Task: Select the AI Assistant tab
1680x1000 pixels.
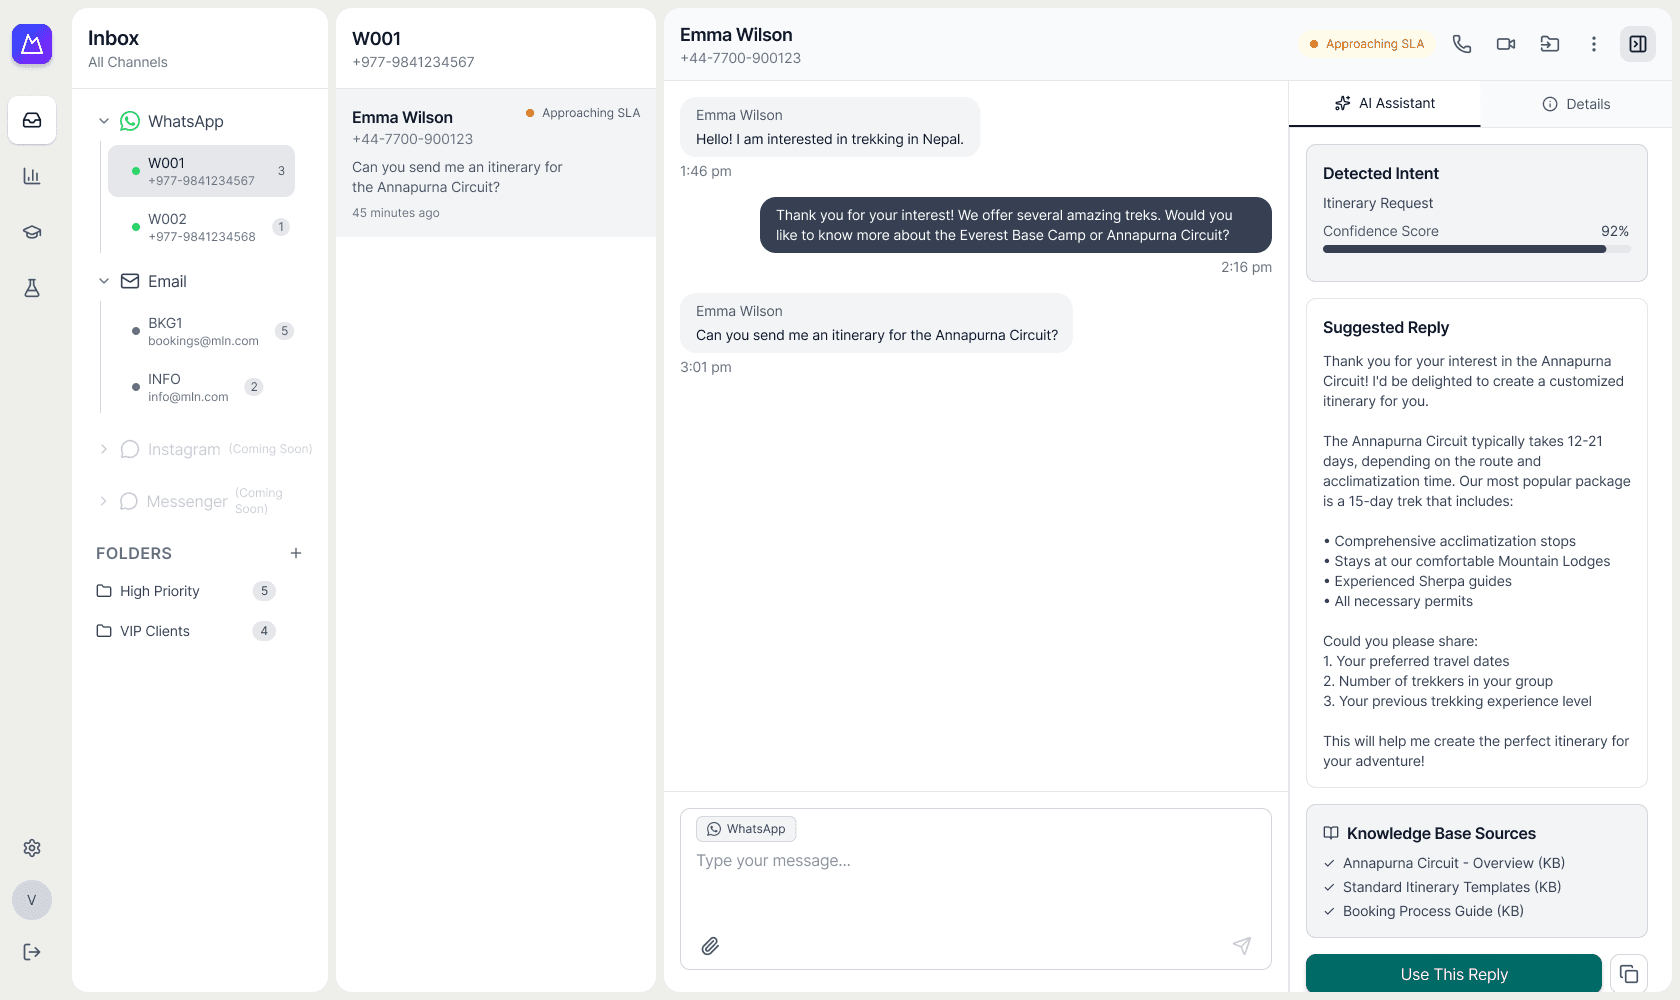Action: click(1385, 103)
